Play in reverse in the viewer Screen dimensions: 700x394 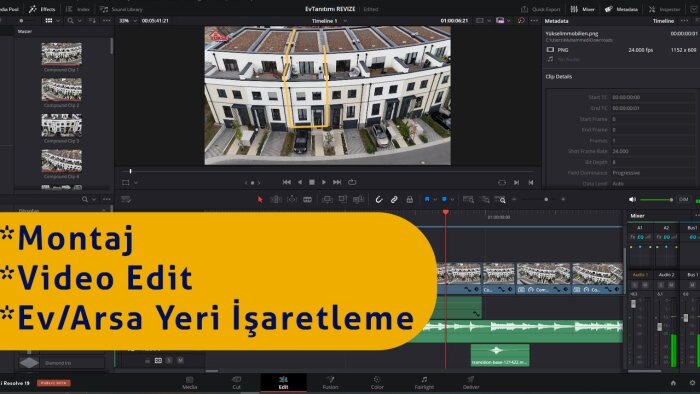(x=300, y=182)
